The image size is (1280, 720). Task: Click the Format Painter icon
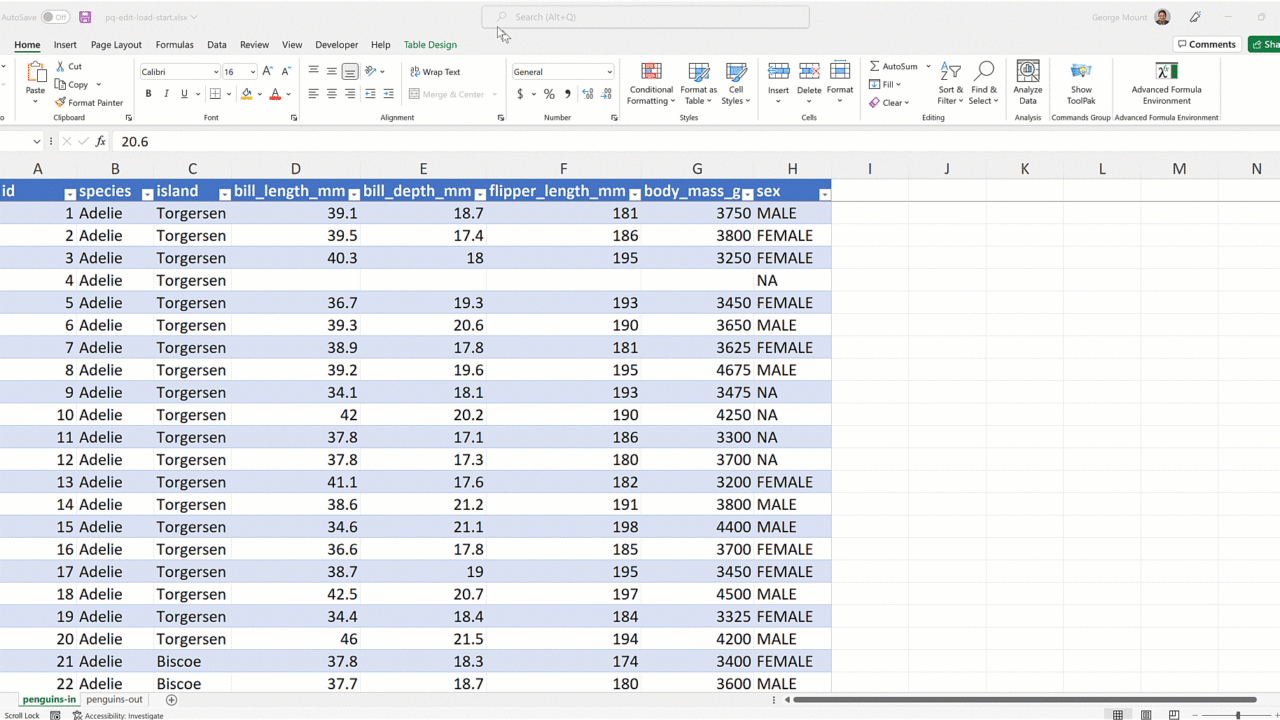coord(61,103)
